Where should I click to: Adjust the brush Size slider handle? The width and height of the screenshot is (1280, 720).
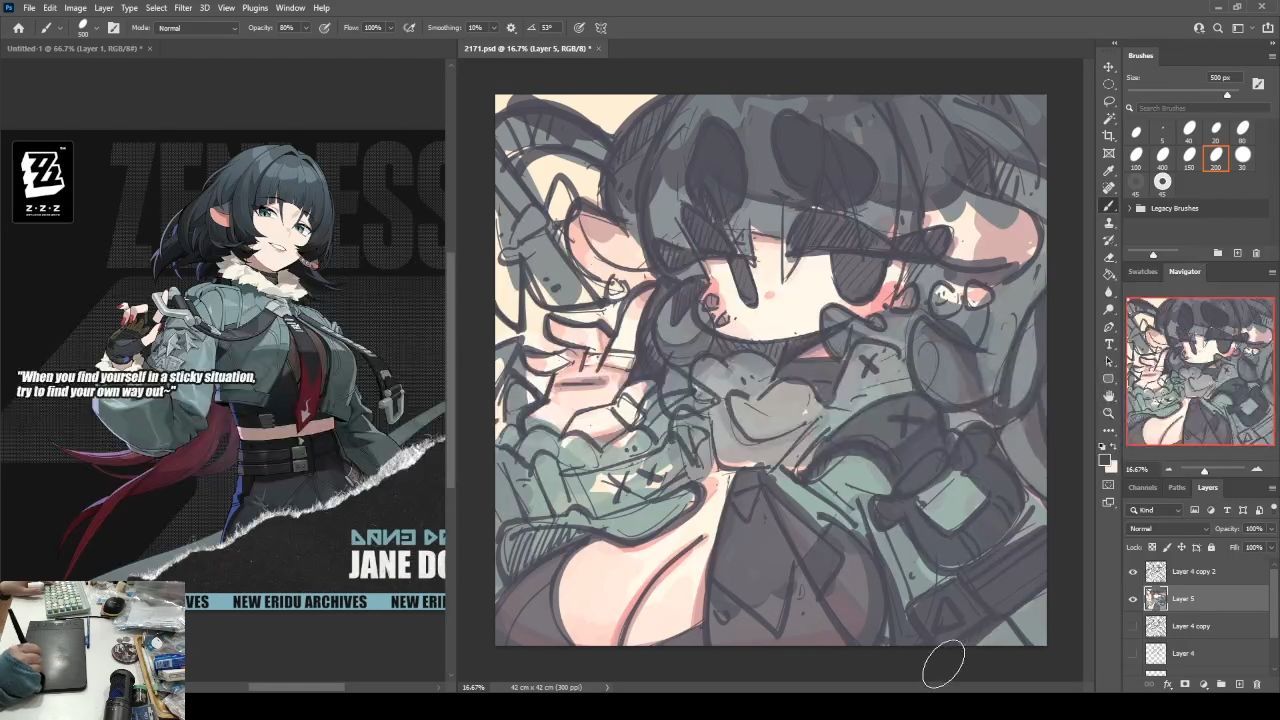coord(1227,95)
